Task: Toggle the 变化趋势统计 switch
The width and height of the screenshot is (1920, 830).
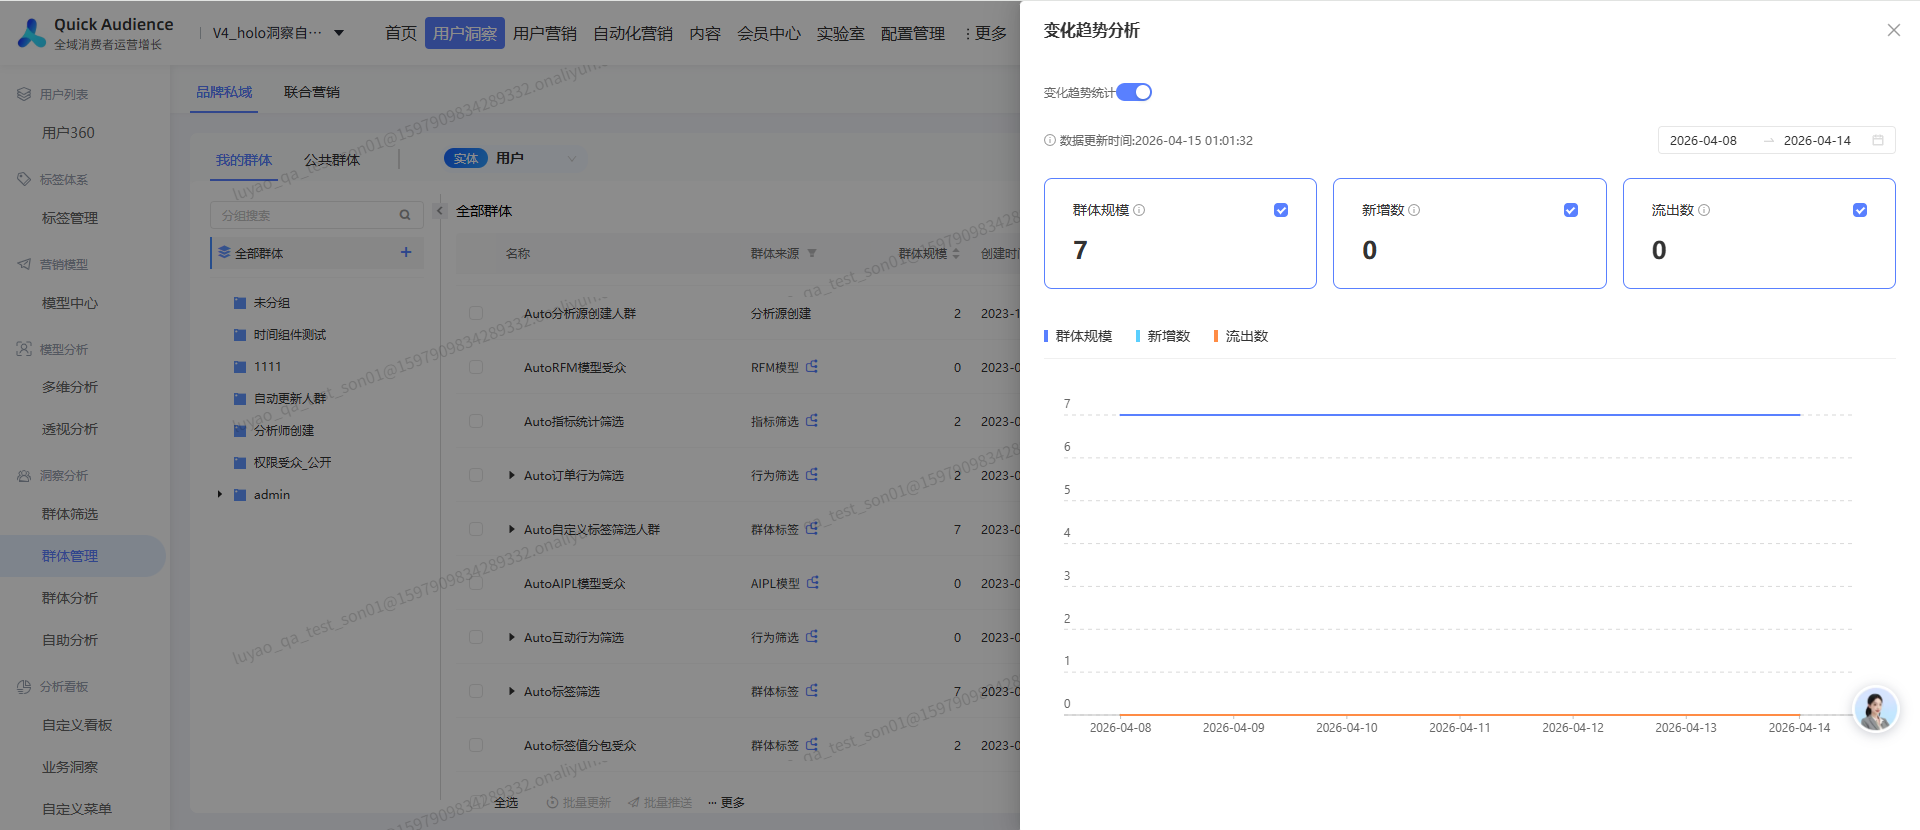Action: click(x=1134, y=92)
